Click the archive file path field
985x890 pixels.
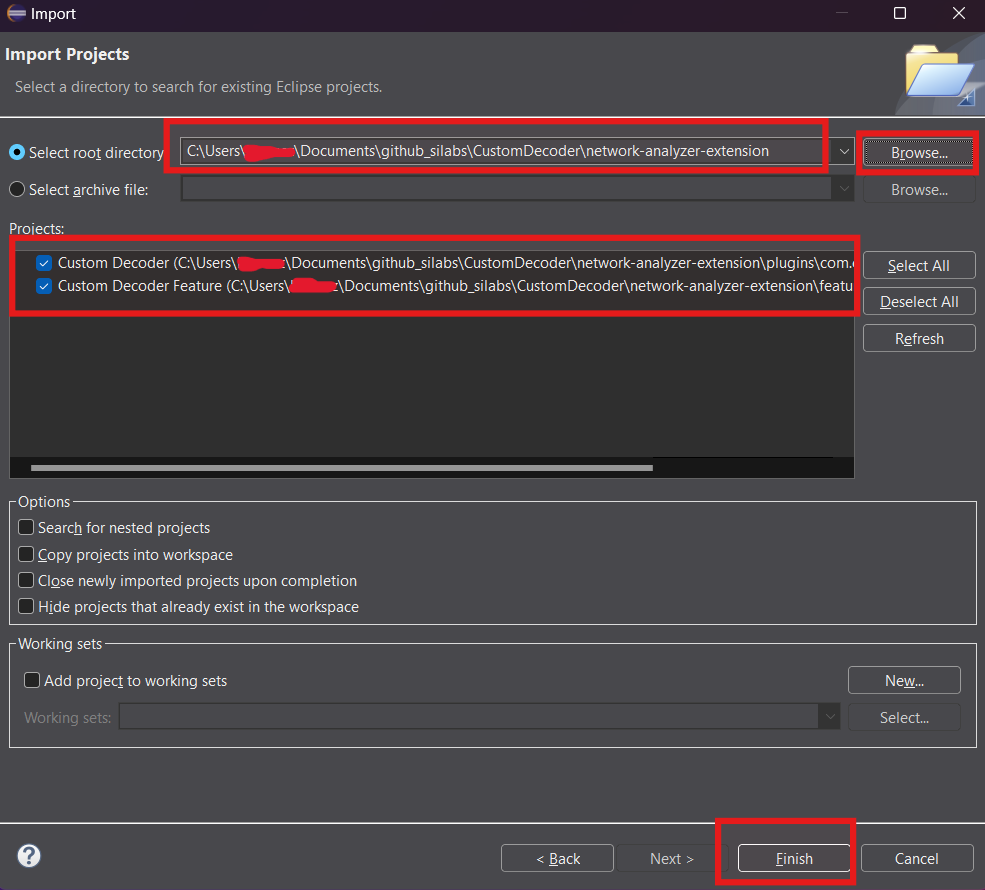[506, 188]
